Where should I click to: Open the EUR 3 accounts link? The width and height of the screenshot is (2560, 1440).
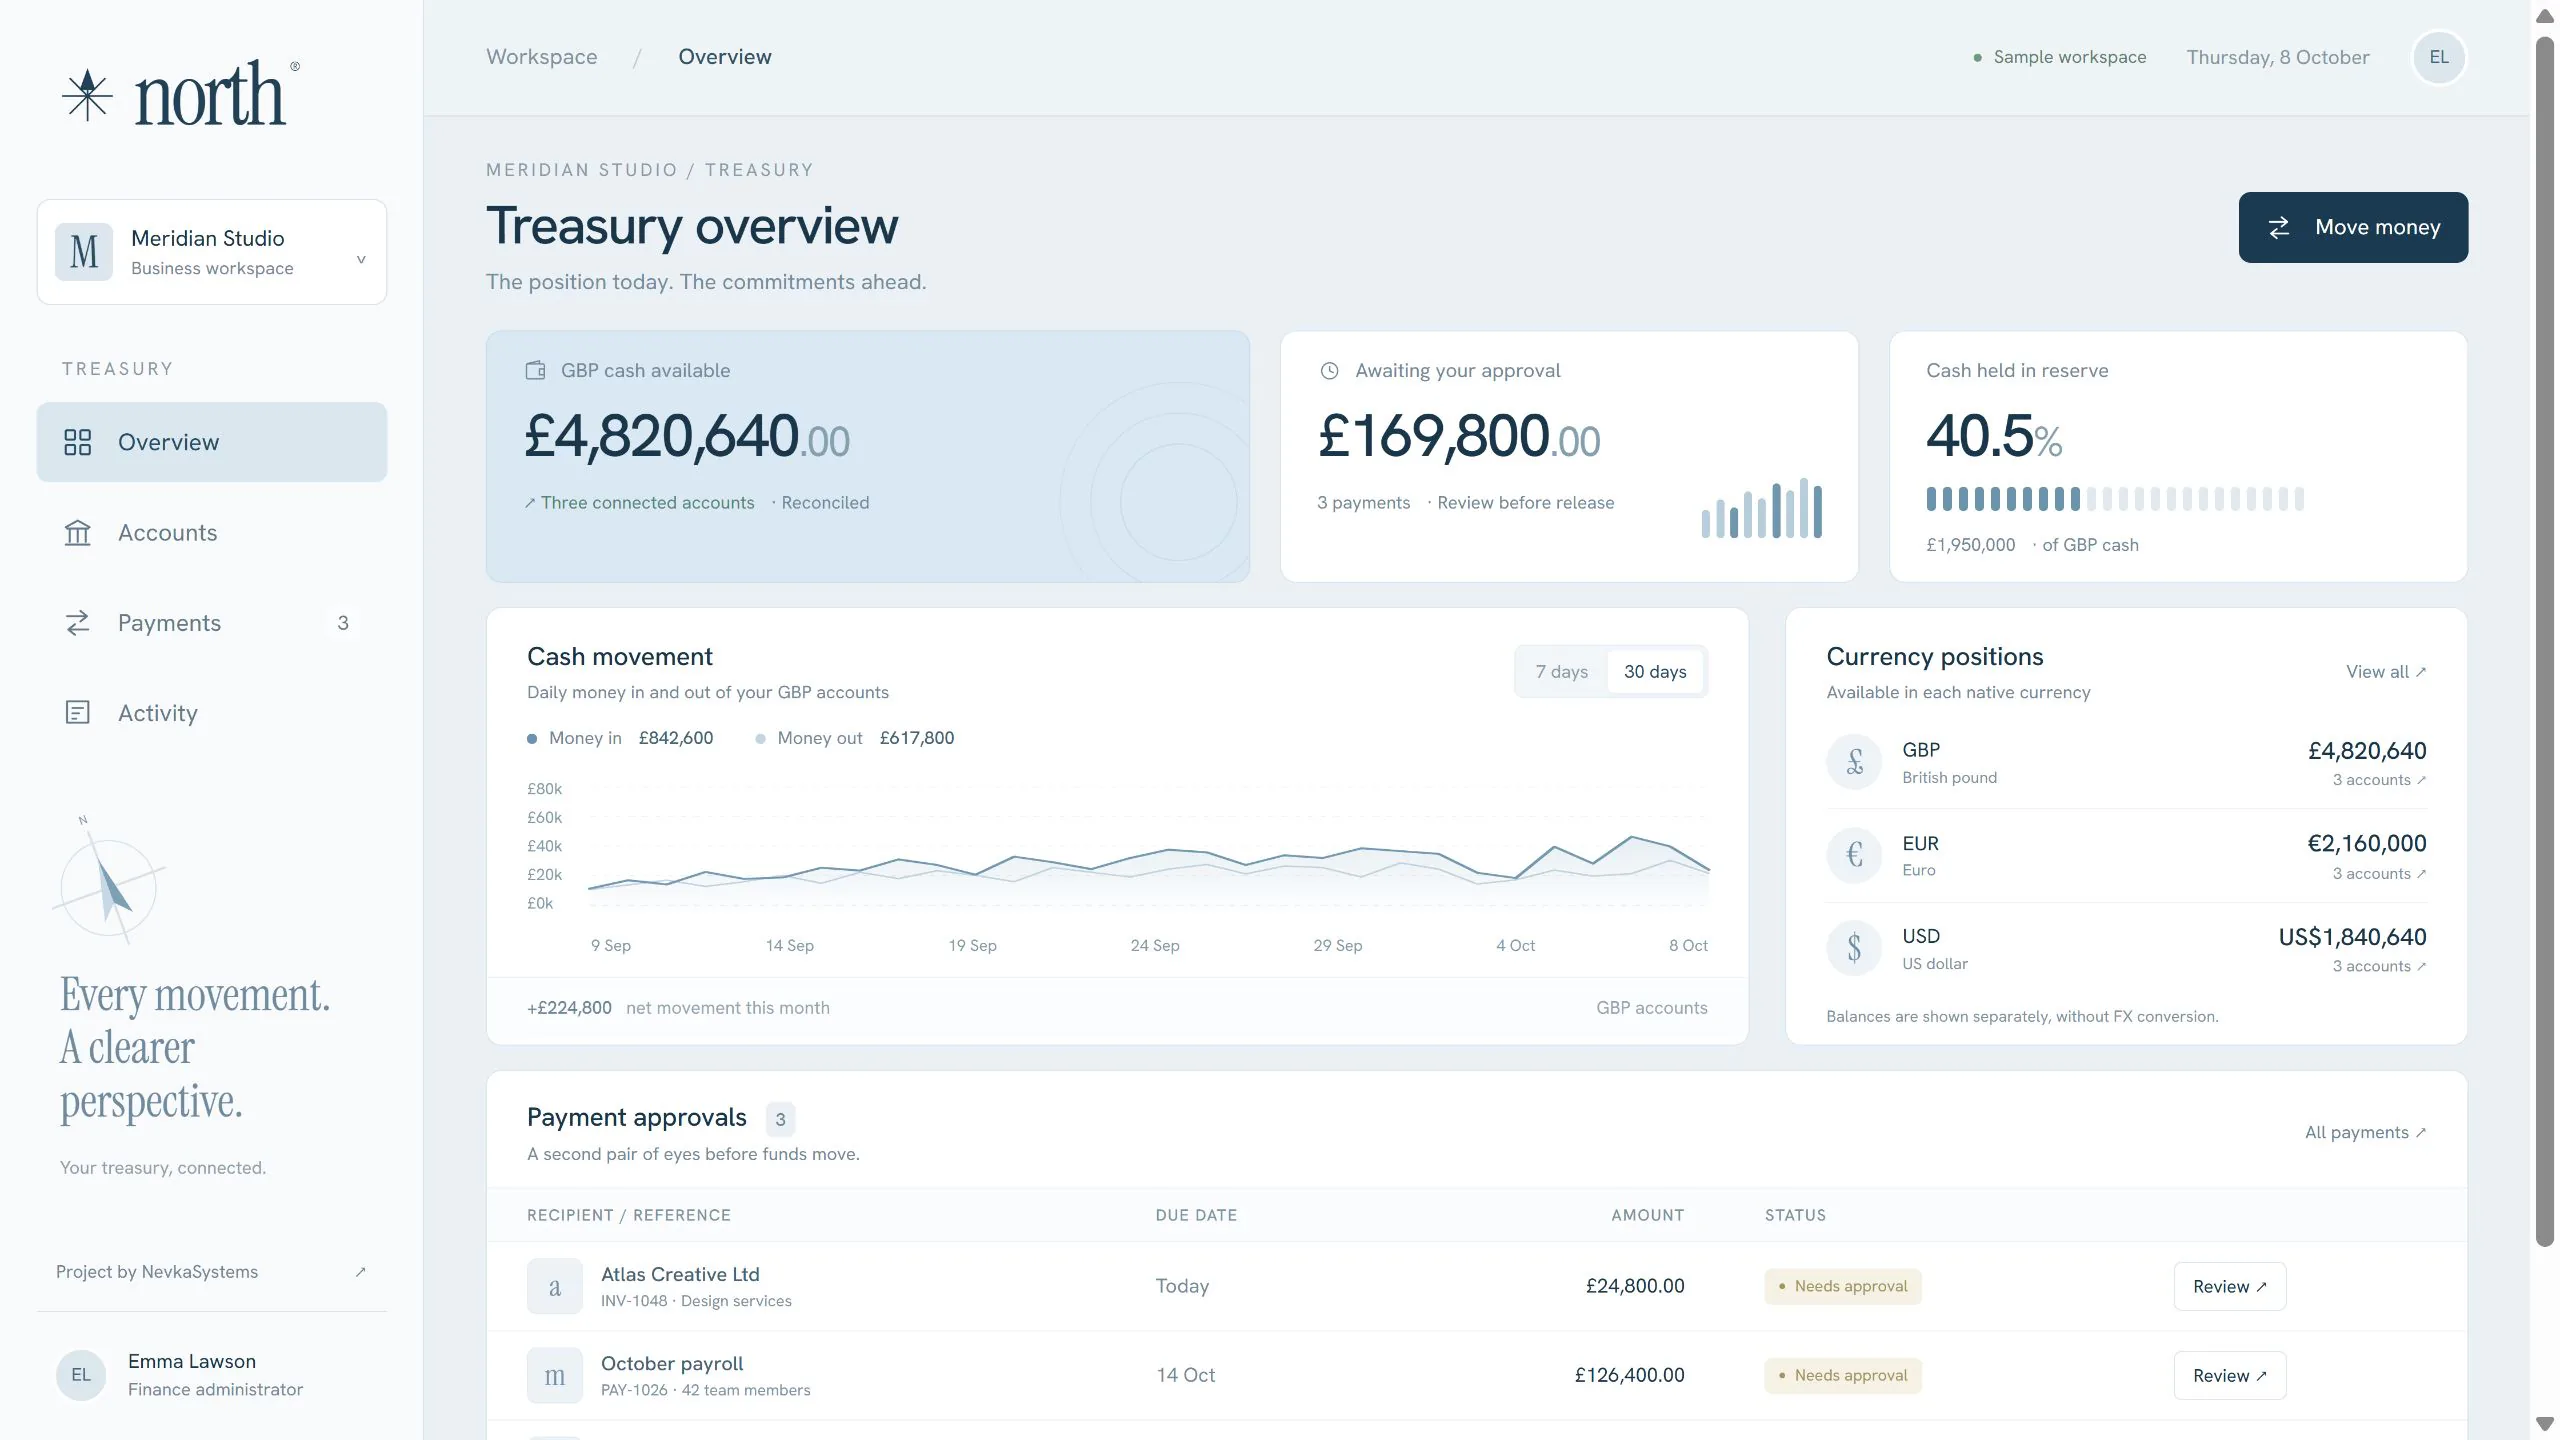point(2379,874)
